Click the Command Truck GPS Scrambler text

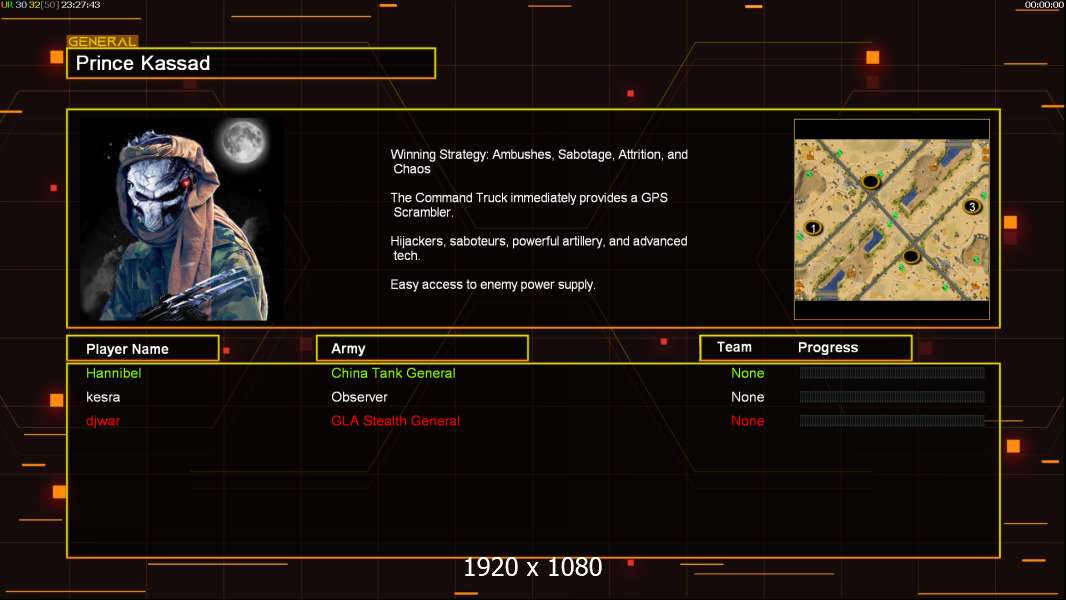(x=529, y=205)
